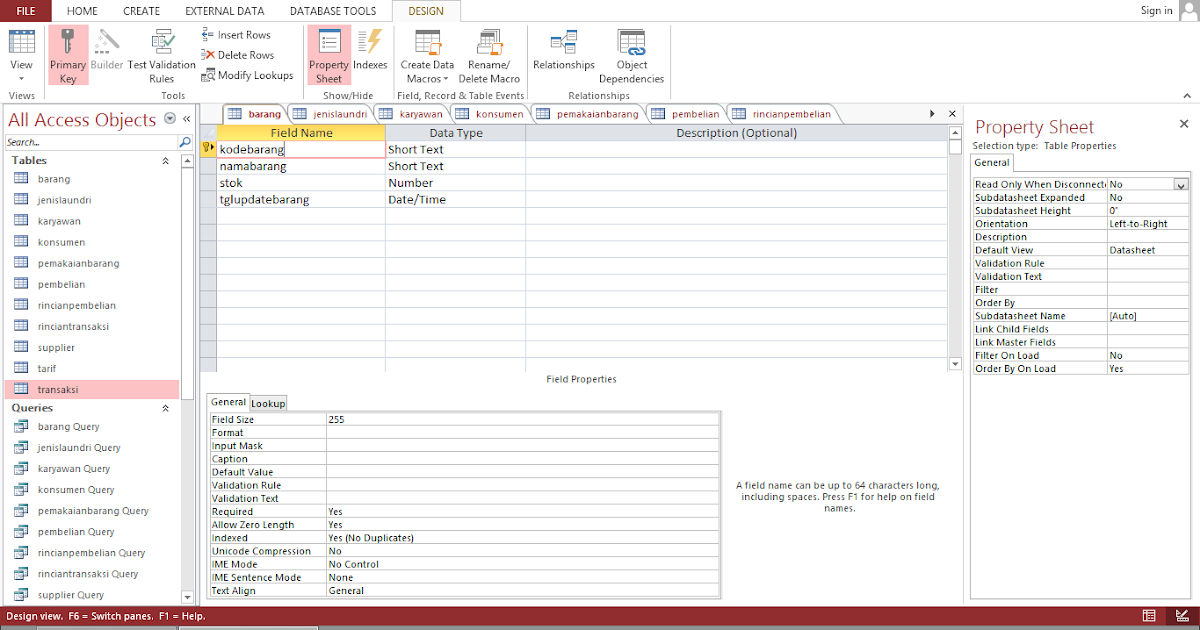Switch to DATABASE TOOLS ribbon tab
This screenshot has height=630, width=1200.
pyautogui.click(x=333, y=11)
